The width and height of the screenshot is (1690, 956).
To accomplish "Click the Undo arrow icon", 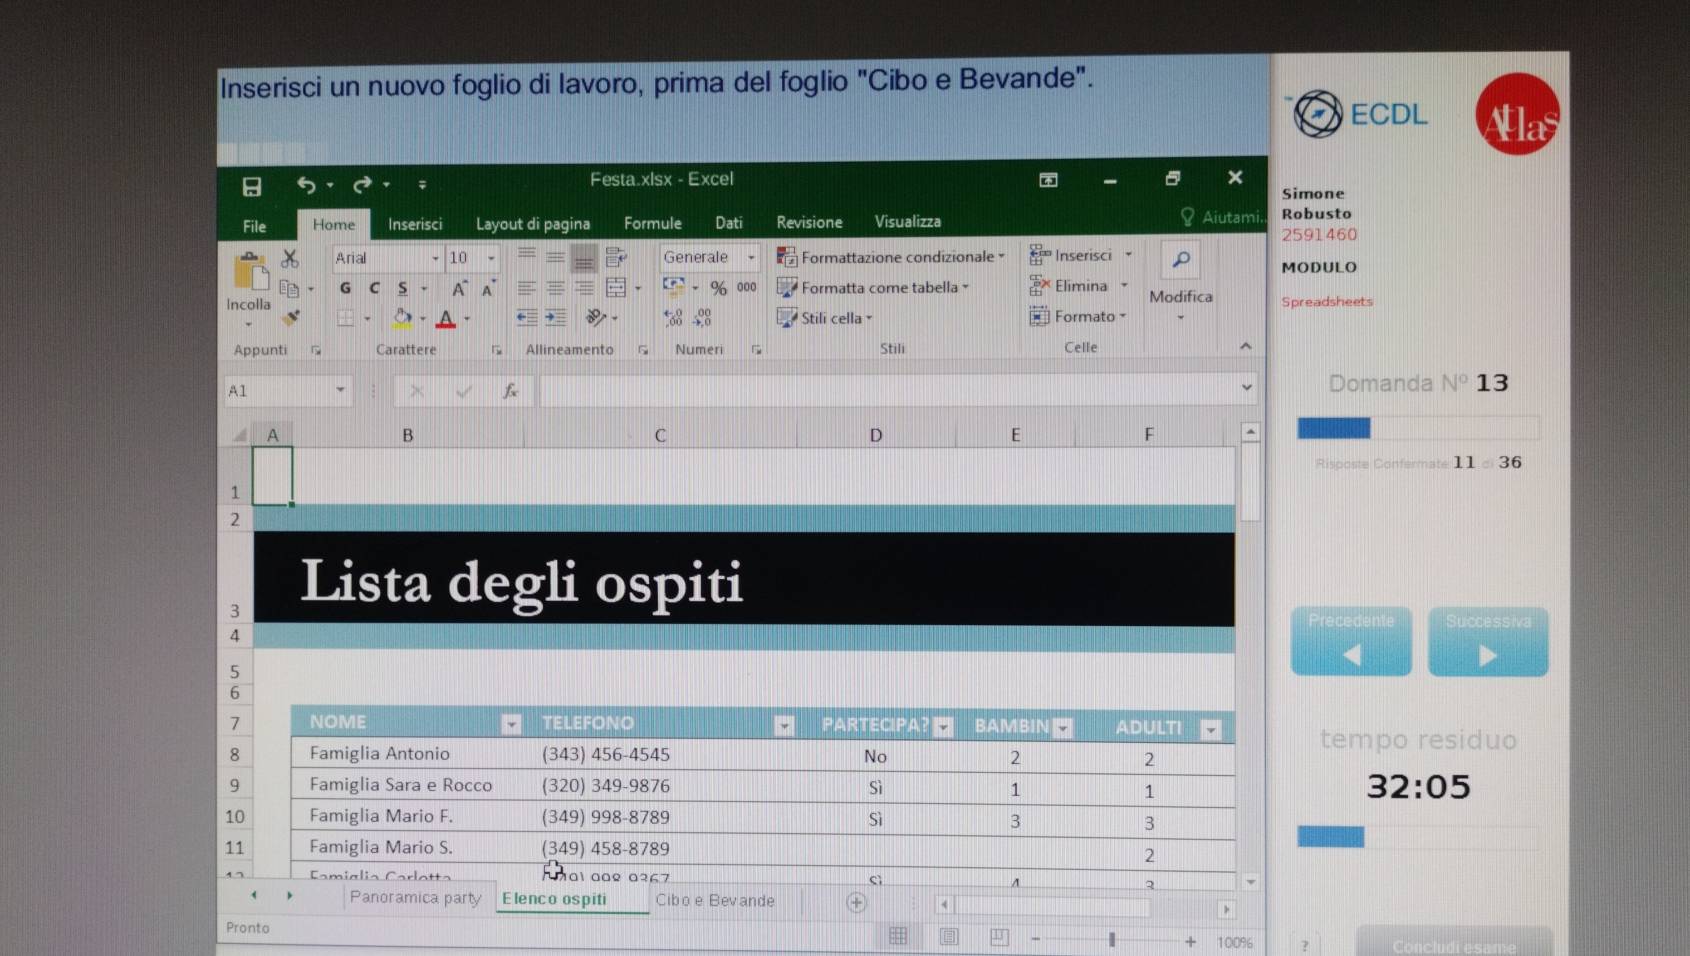I will pos(306,185).
